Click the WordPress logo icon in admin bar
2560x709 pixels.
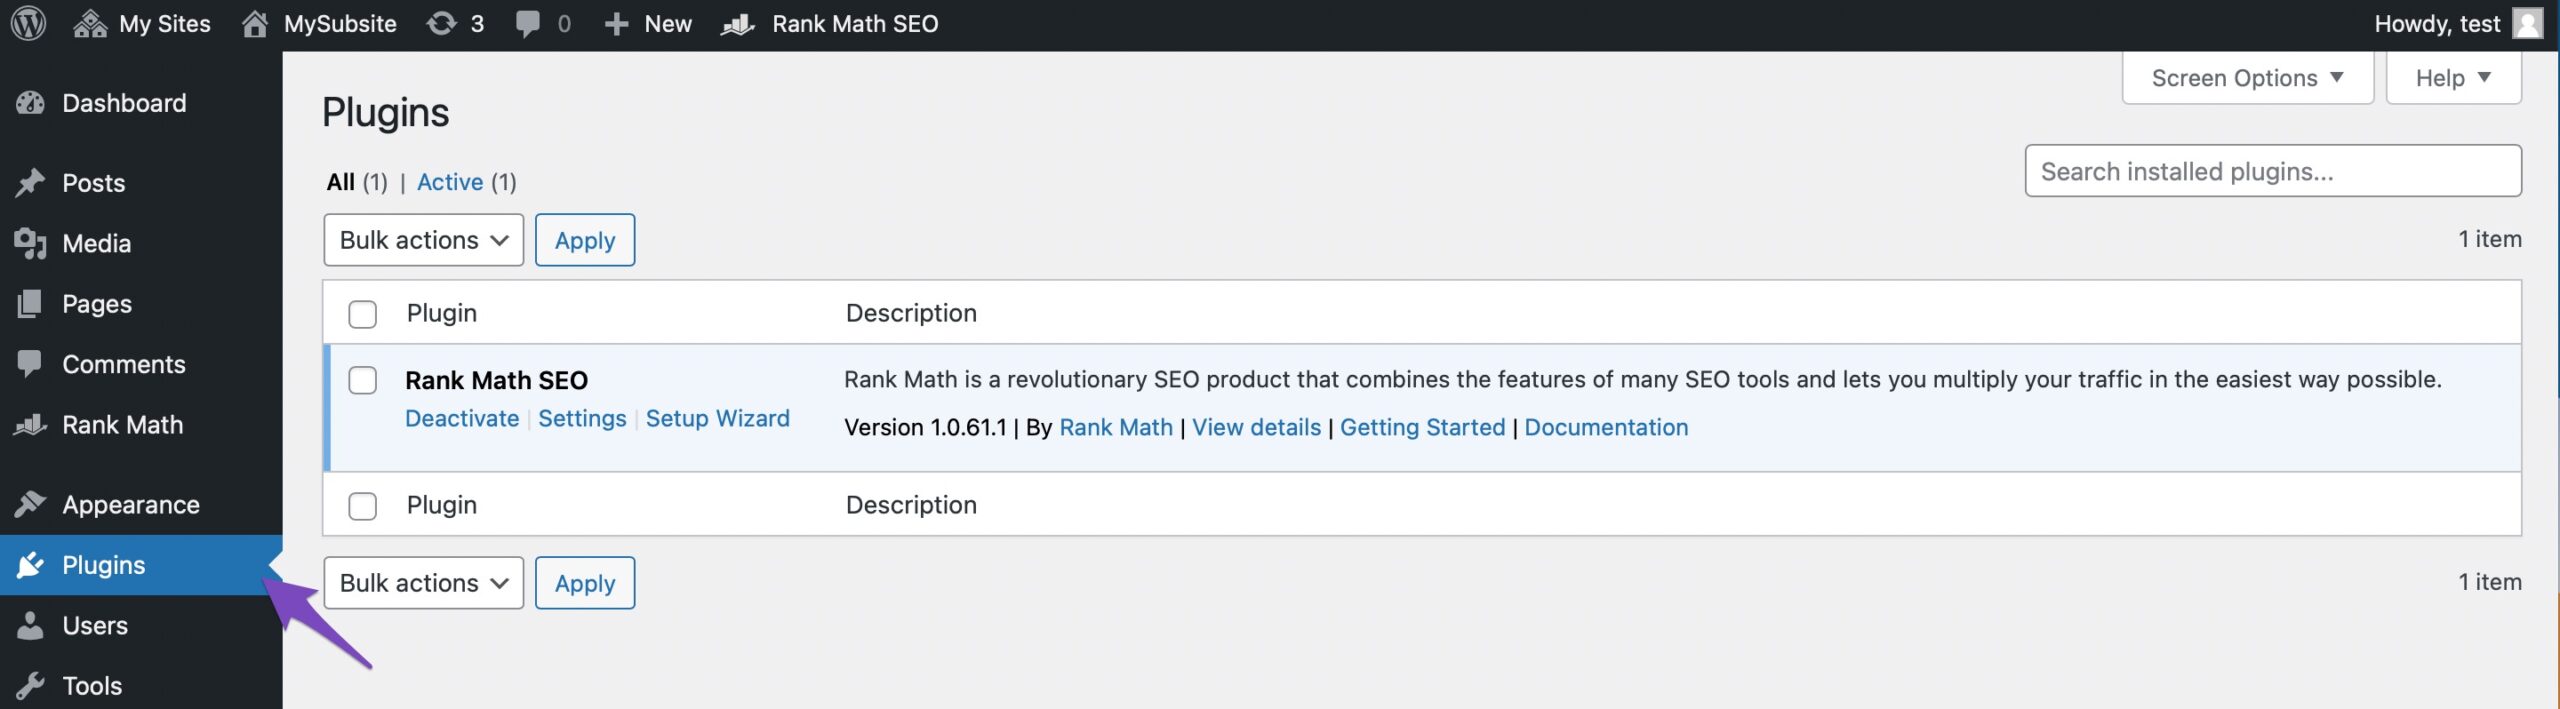pos(28,23)
